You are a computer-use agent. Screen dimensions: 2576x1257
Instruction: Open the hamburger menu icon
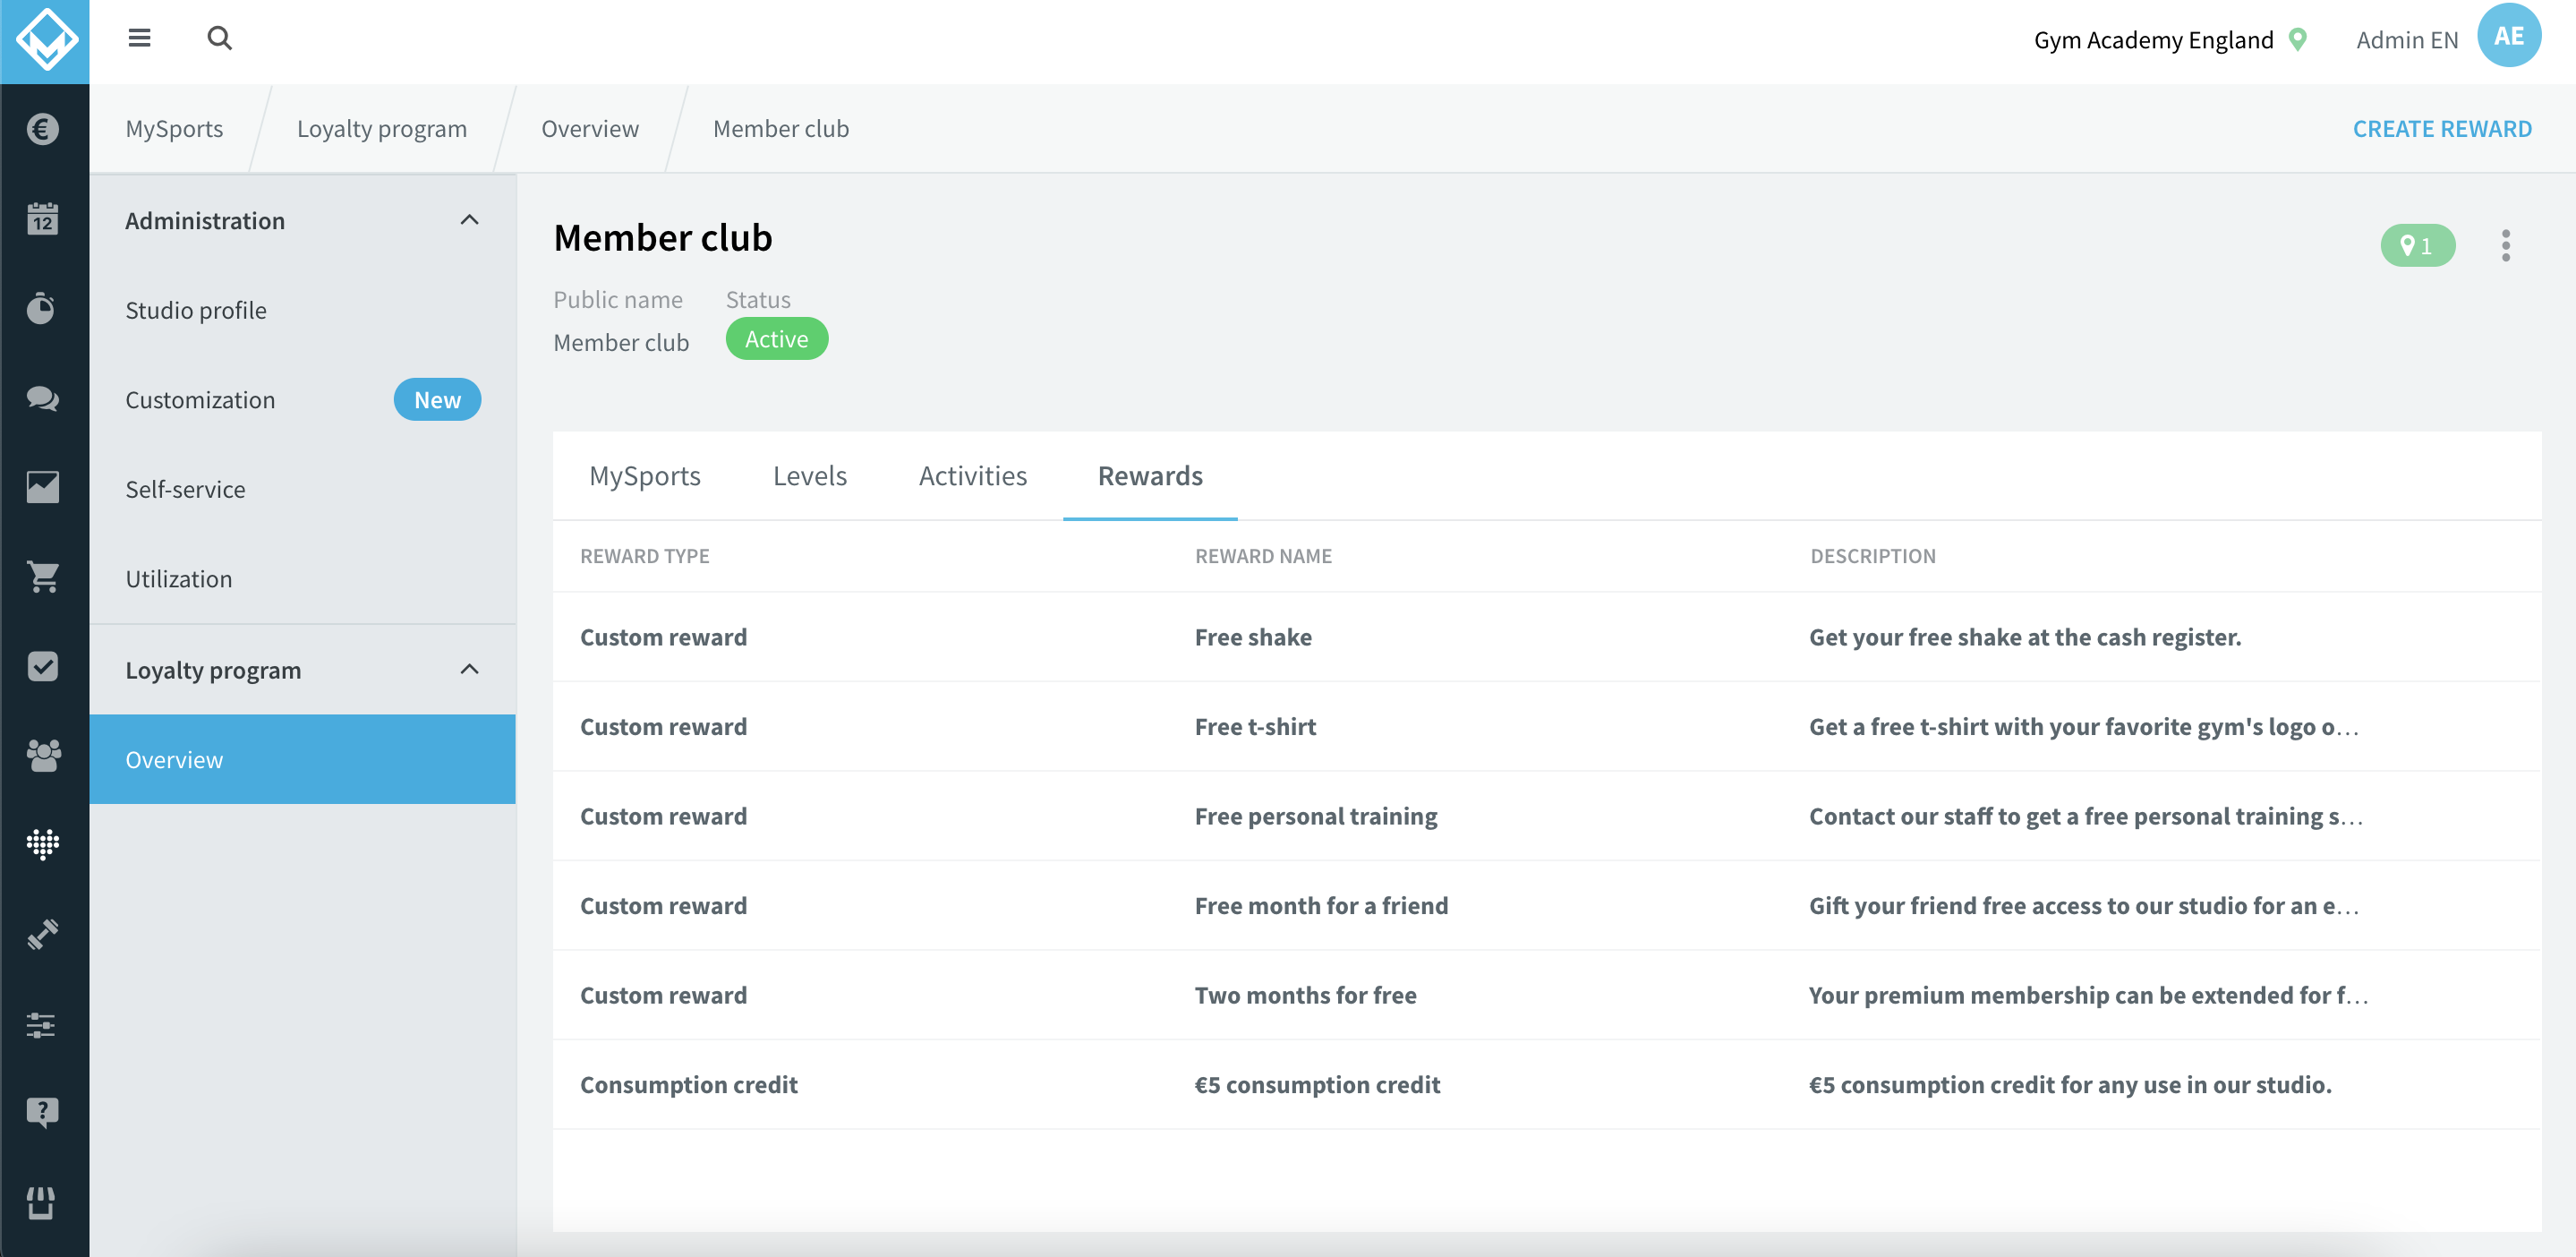click(139, 38)
